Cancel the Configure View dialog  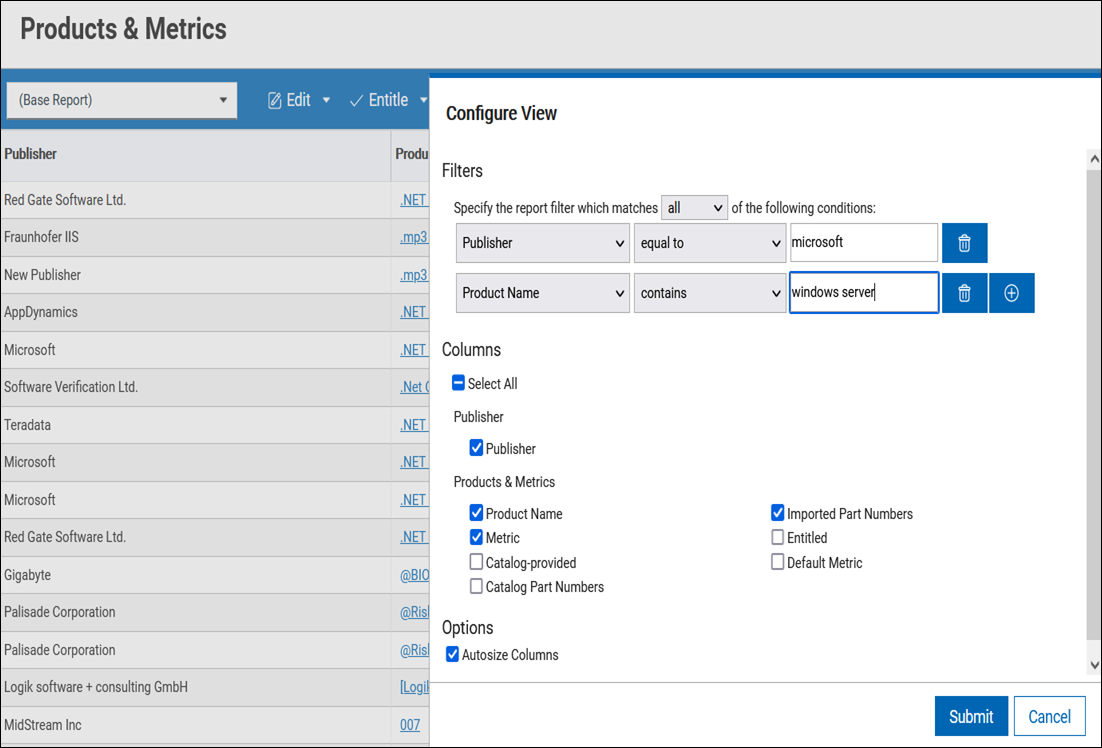coord(1049,716)
